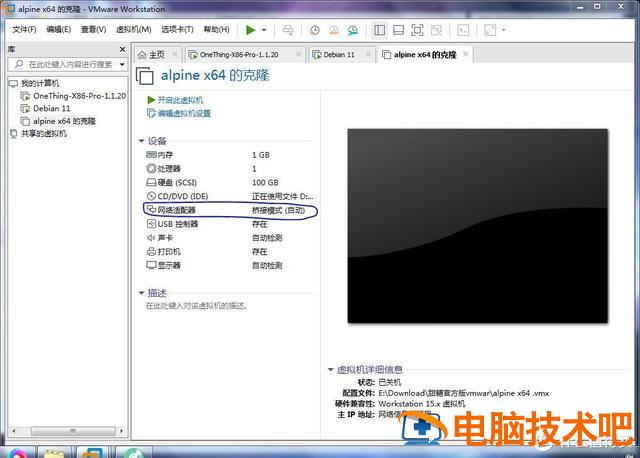Viewport: 640px width, 458px height.
Task: Close the 主页 tab
Action: (175, 54)
